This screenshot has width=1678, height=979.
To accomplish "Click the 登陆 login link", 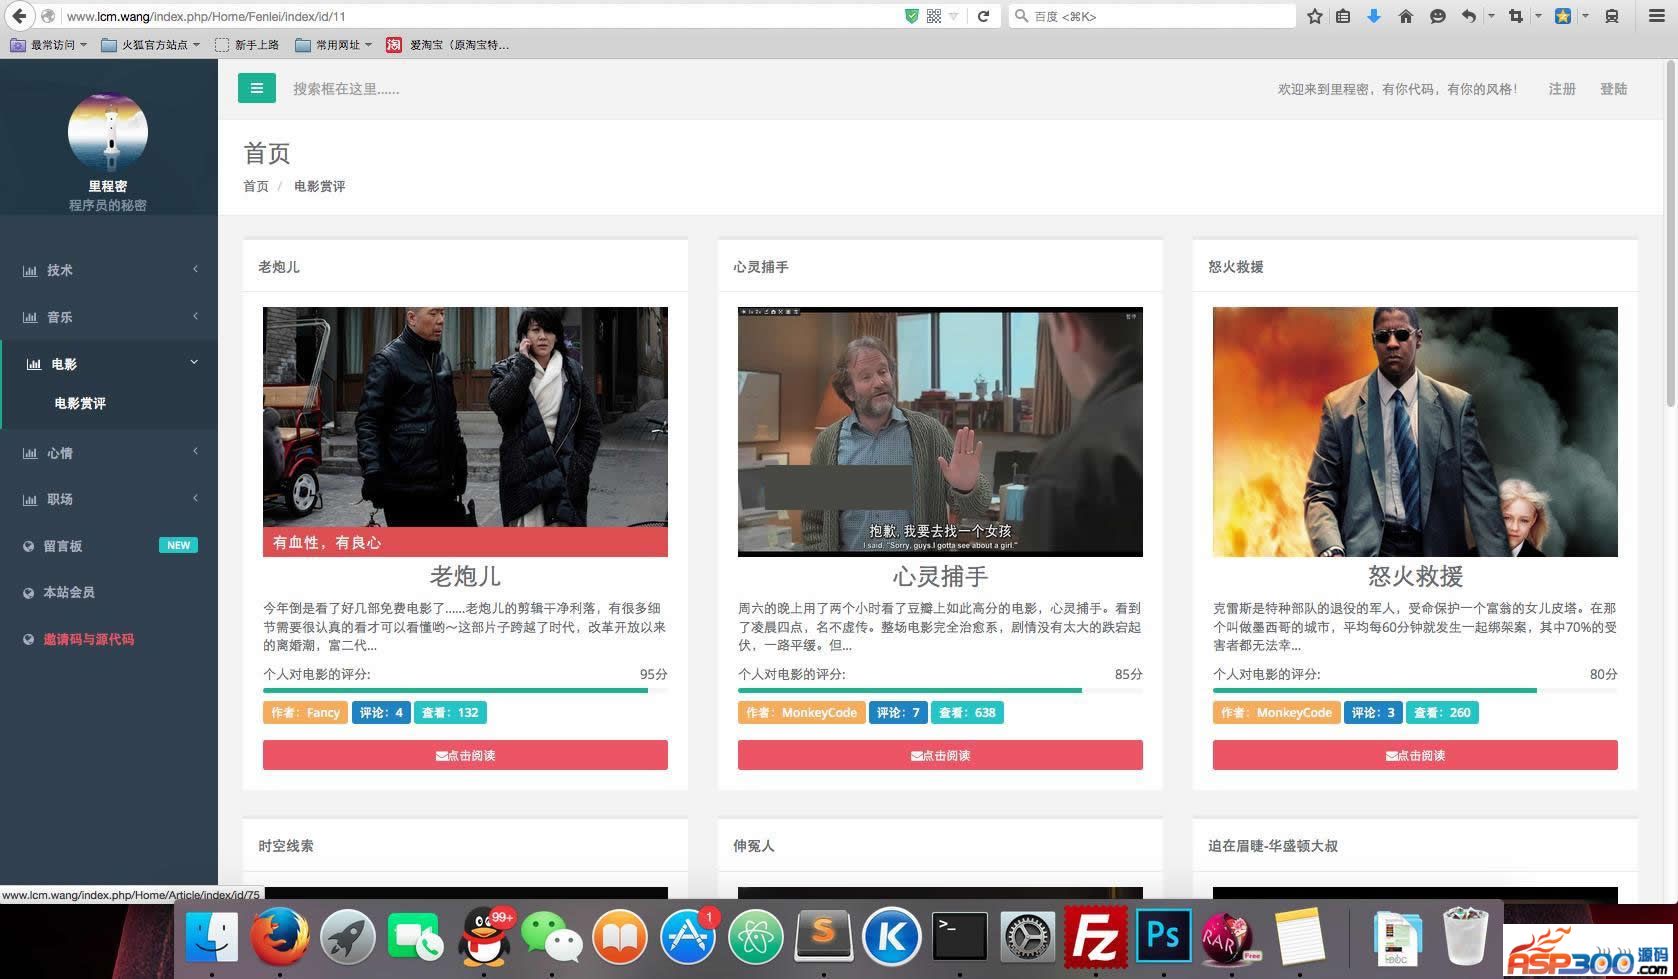I will (1614, 89).
